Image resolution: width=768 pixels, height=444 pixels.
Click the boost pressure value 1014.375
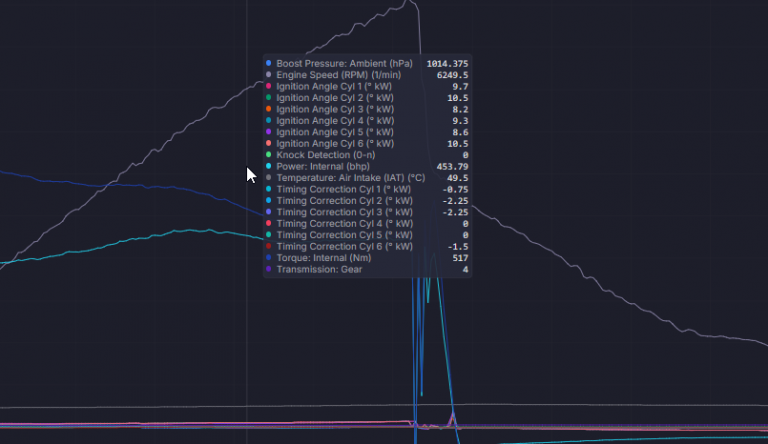447,64
